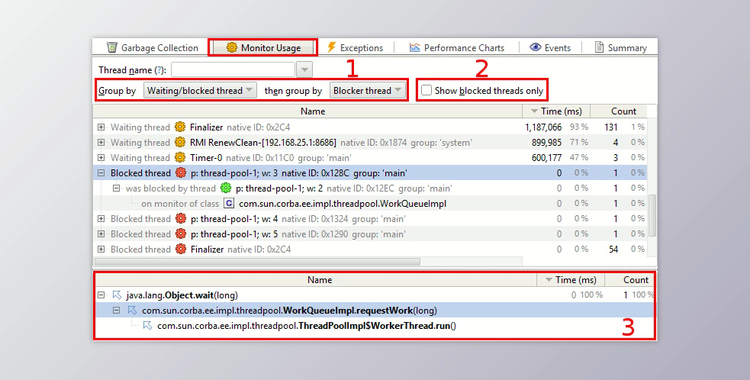Viewport: 750px width, 380px height.
Task: Open the Blocker thread grouping dropdown
Action: click(367, 90)
